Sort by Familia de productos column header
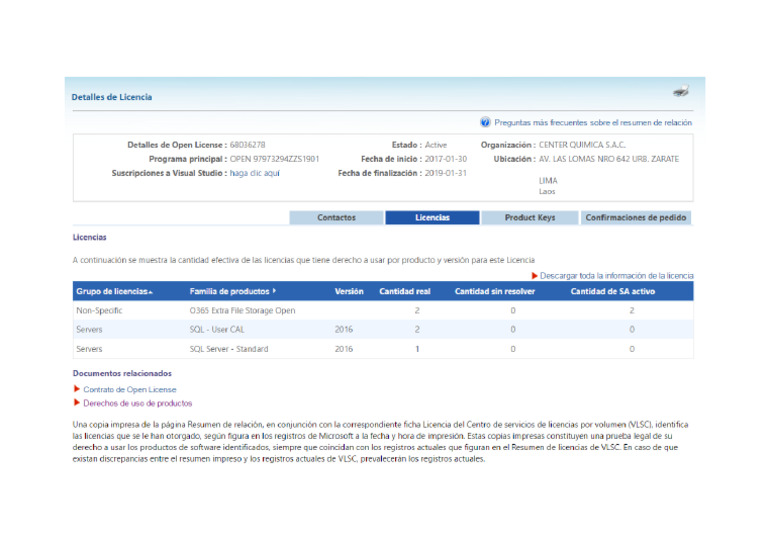The width and height of the screenshot is (768, 543). coord(233,291)
